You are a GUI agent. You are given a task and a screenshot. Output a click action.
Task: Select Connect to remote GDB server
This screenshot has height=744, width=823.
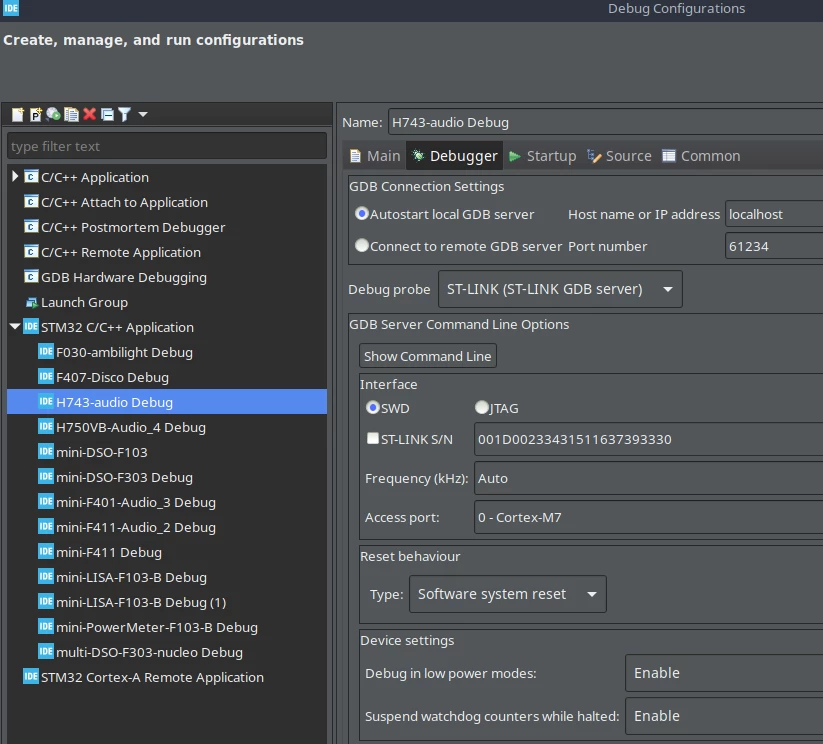coord(362,245)
